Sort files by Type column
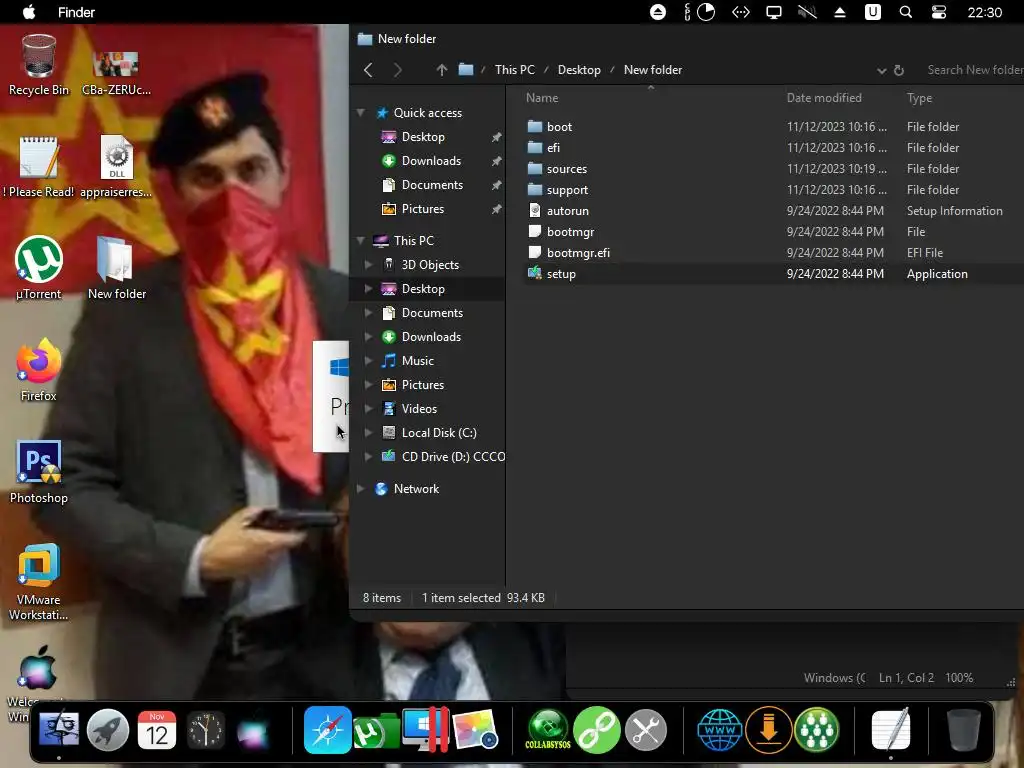The image size is (1024, 768). [x=919, y=98]
